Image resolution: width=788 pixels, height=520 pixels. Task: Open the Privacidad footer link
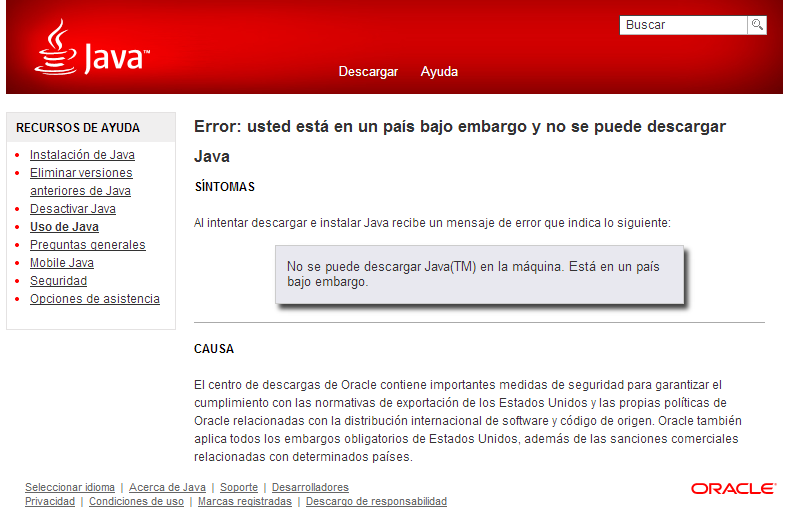[50, 501]
